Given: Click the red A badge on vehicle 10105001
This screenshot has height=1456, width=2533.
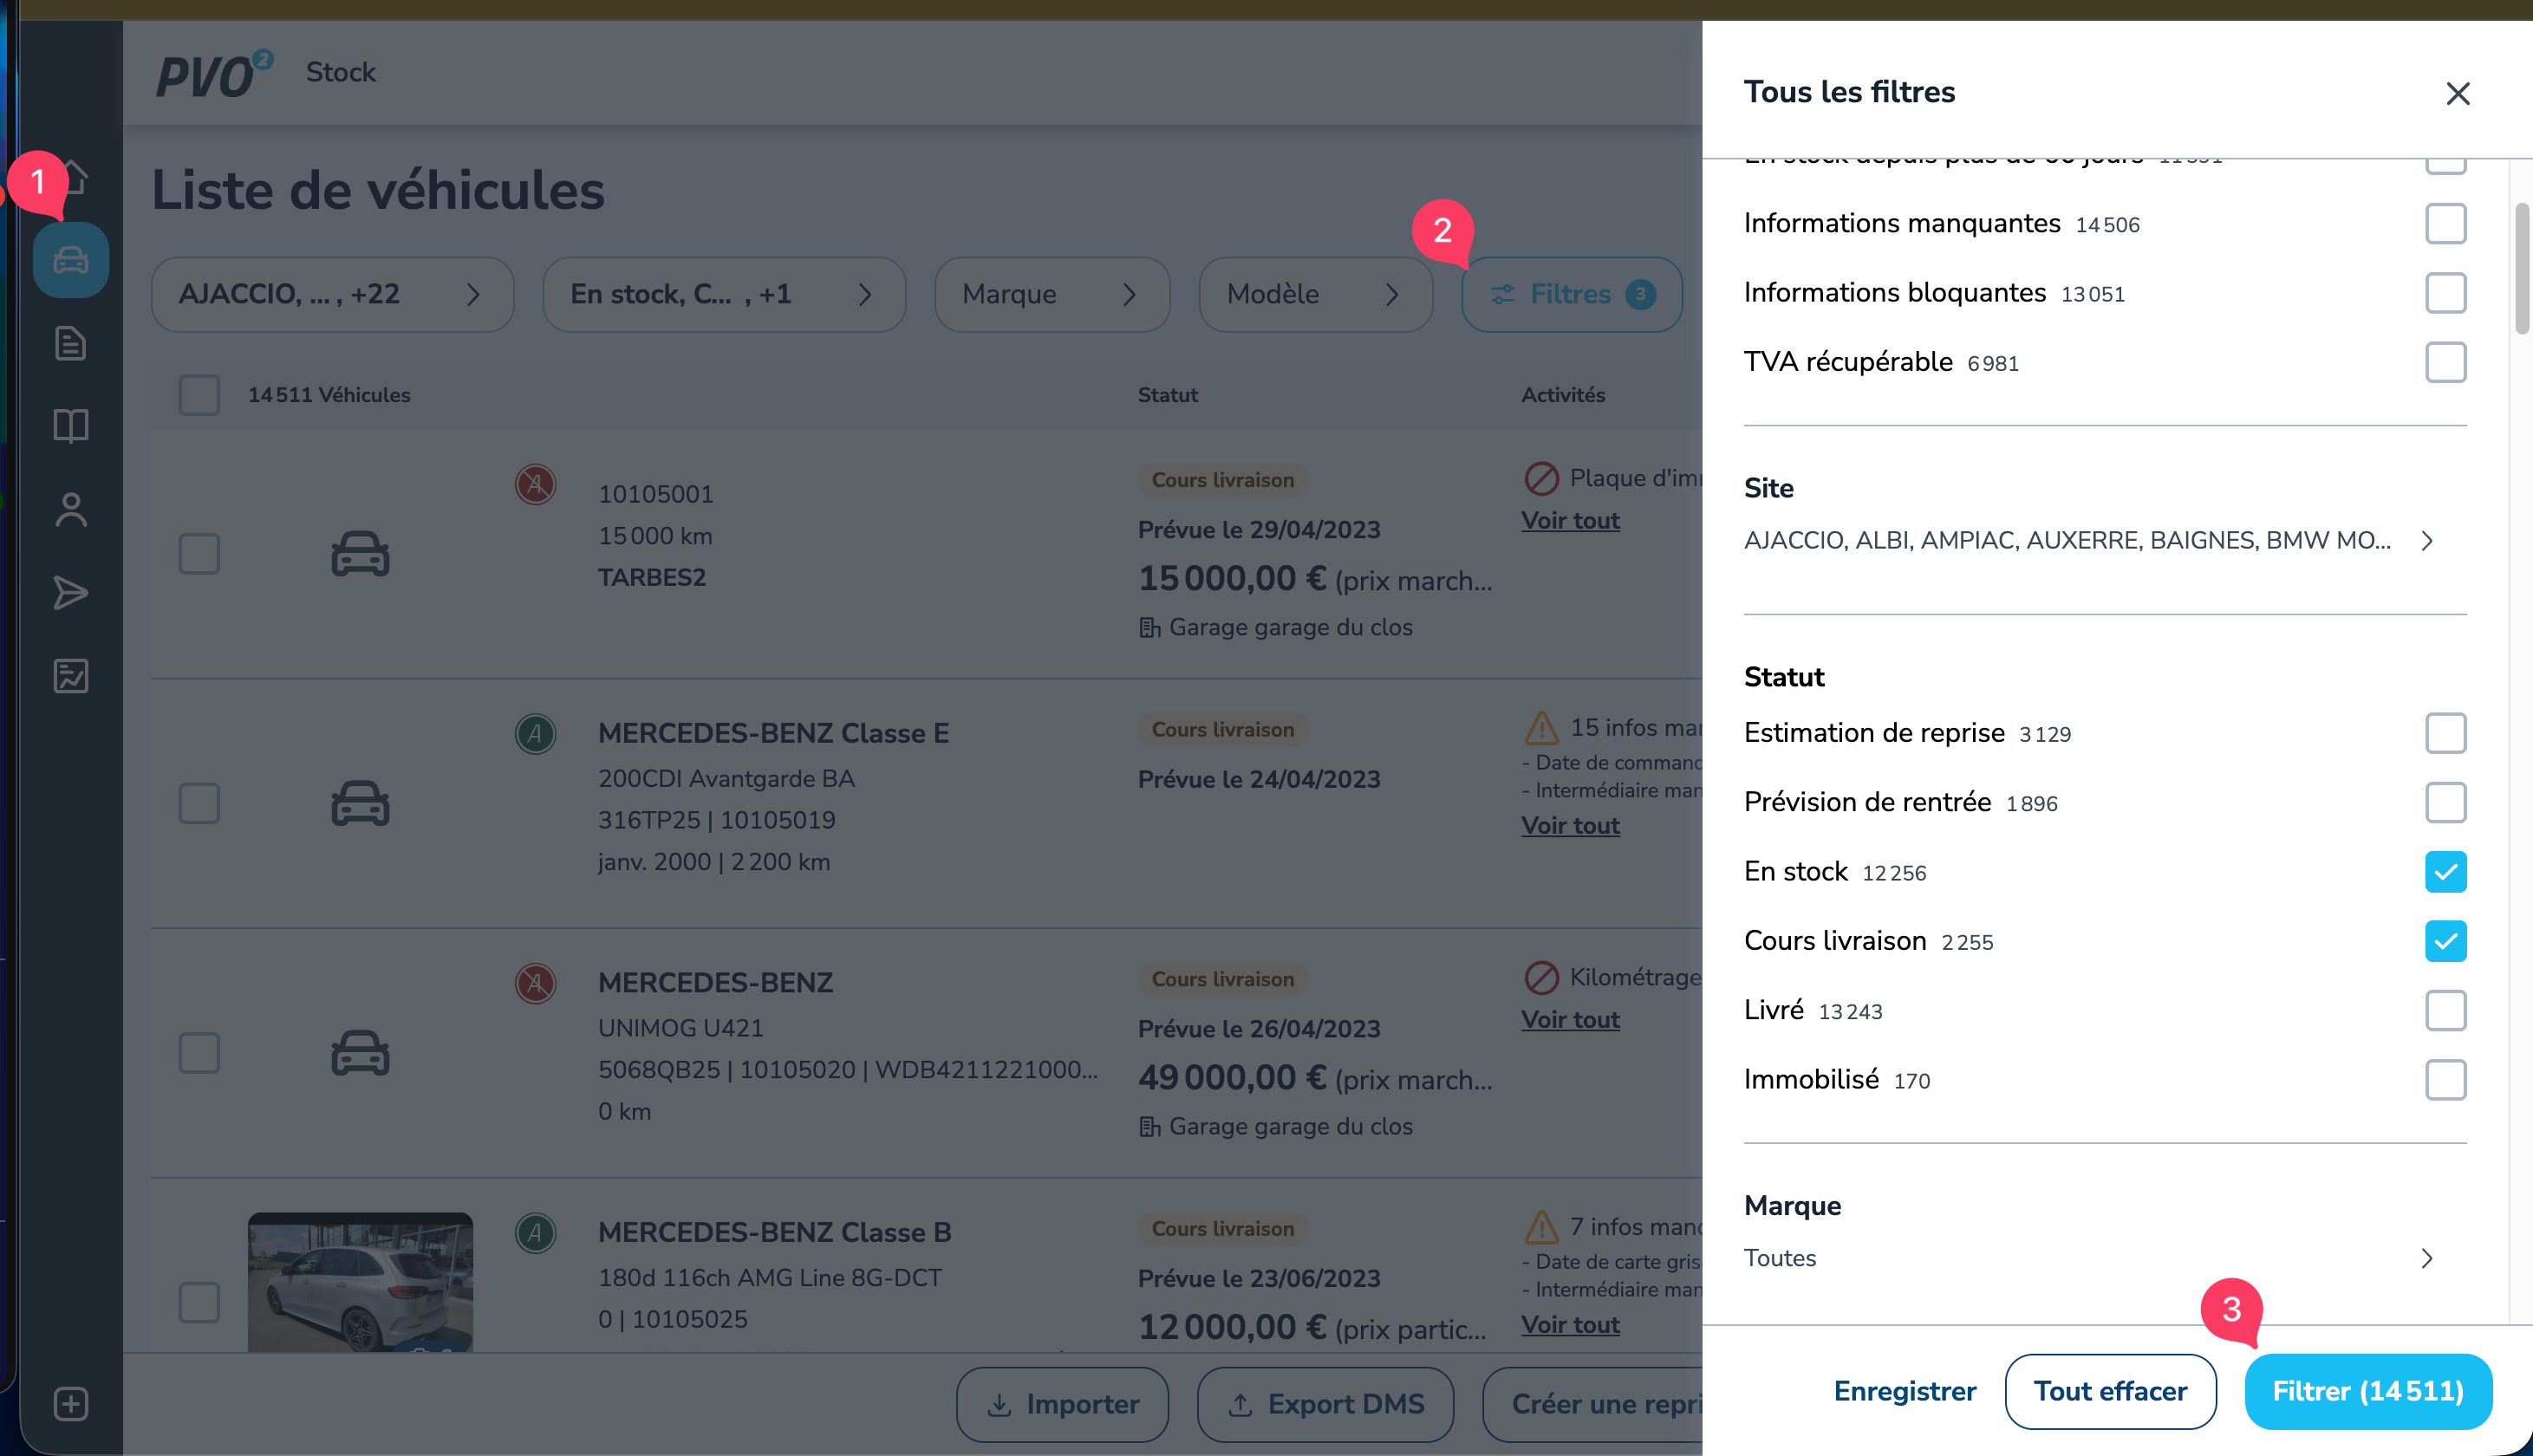Looking at the screenshot, I should point(535,485).
